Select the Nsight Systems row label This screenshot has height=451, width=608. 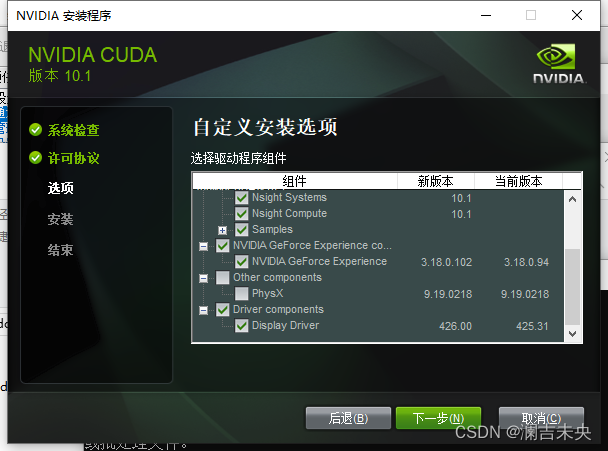pos(289,197)
